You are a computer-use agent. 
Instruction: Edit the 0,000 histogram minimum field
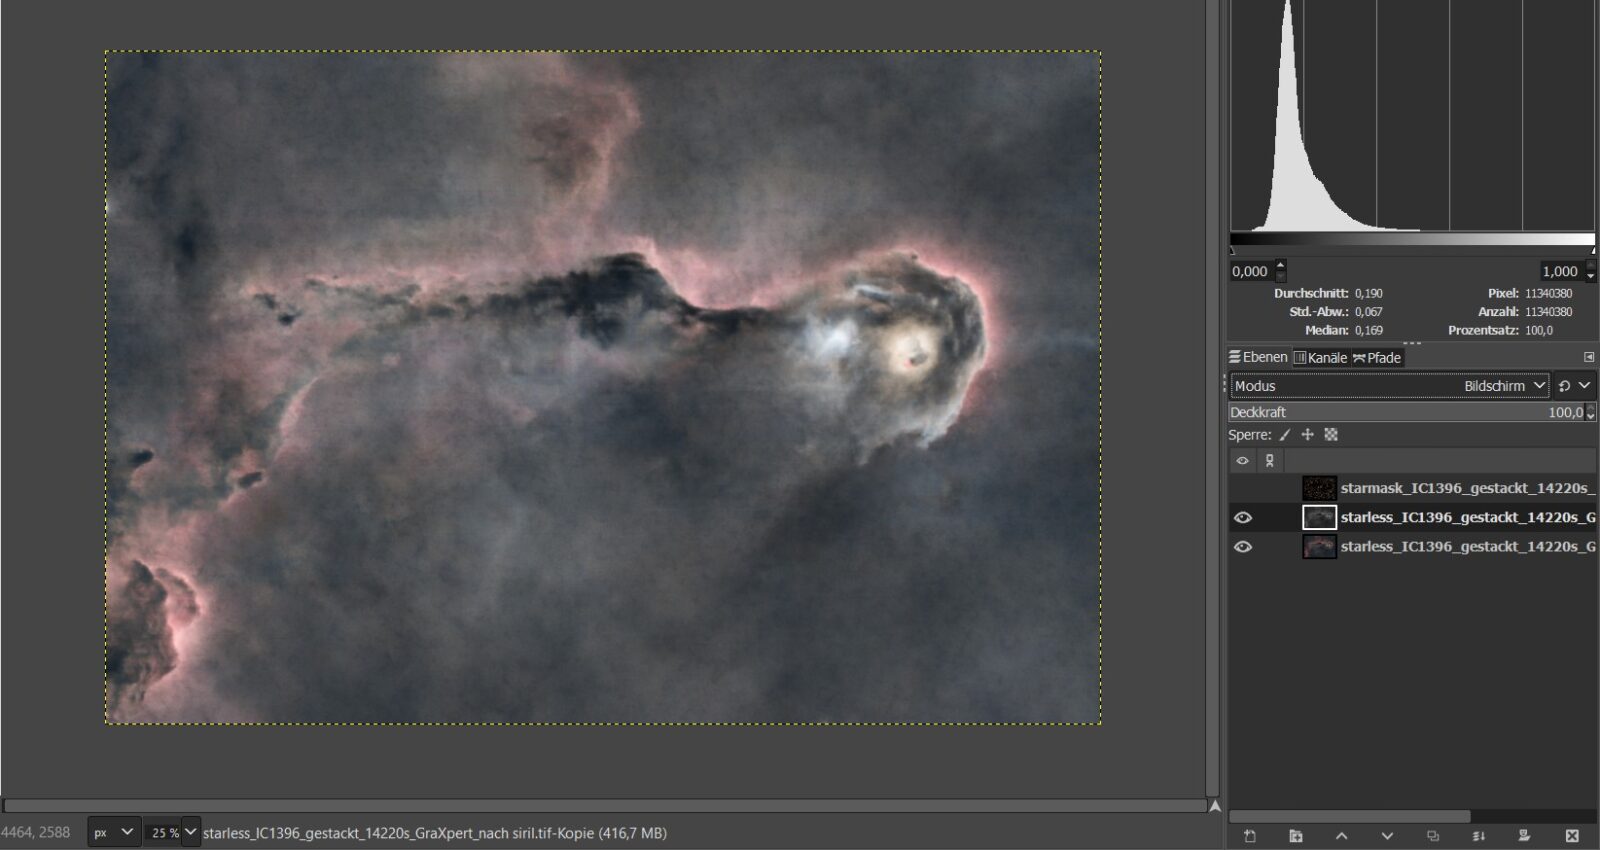(1252, 271)
